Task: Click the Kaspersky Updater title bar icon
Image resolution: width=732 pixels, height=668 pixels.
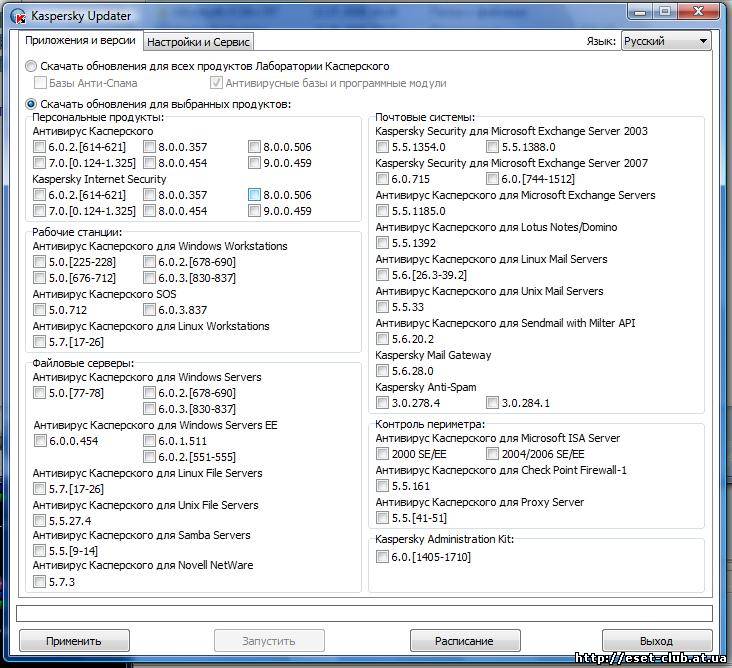Action: [18, 16]
